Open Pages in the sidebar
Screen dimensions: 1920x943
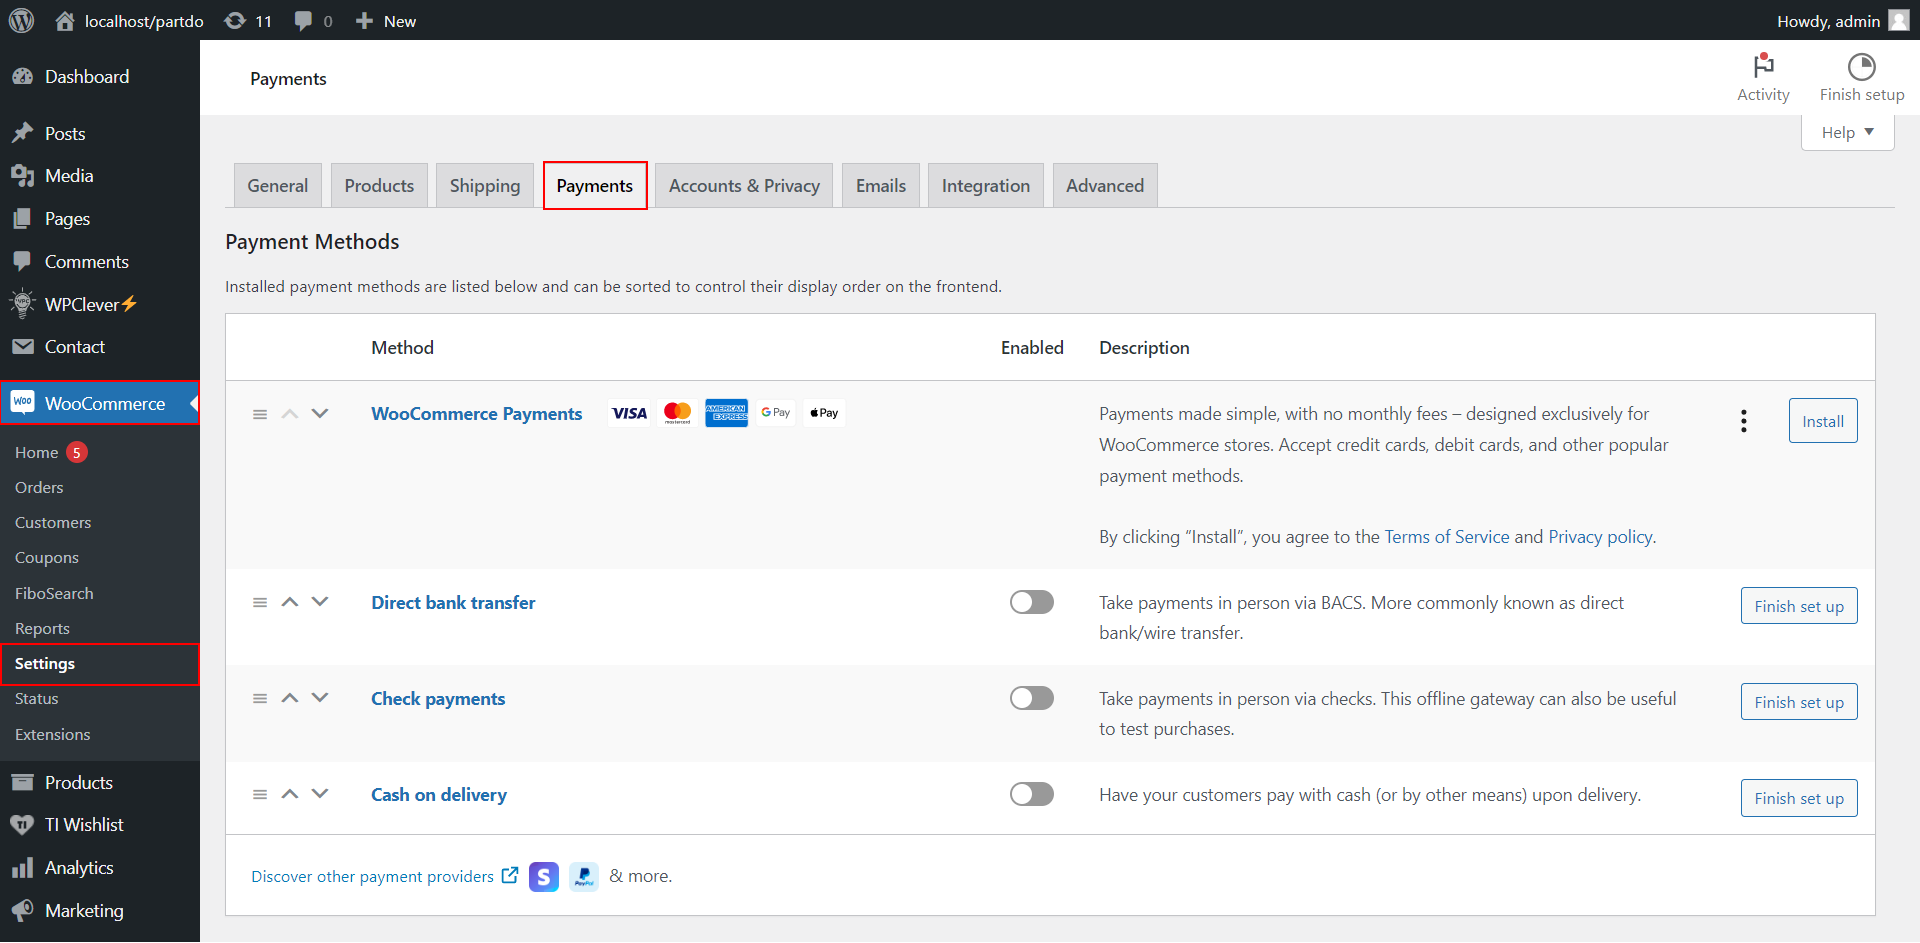tap(100, 219)
